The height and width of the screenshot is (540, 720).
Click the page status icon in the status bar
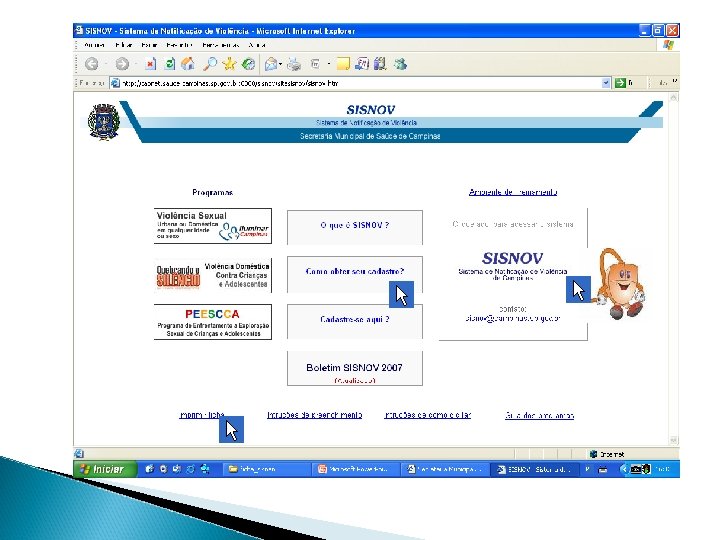tap(79, 454)
